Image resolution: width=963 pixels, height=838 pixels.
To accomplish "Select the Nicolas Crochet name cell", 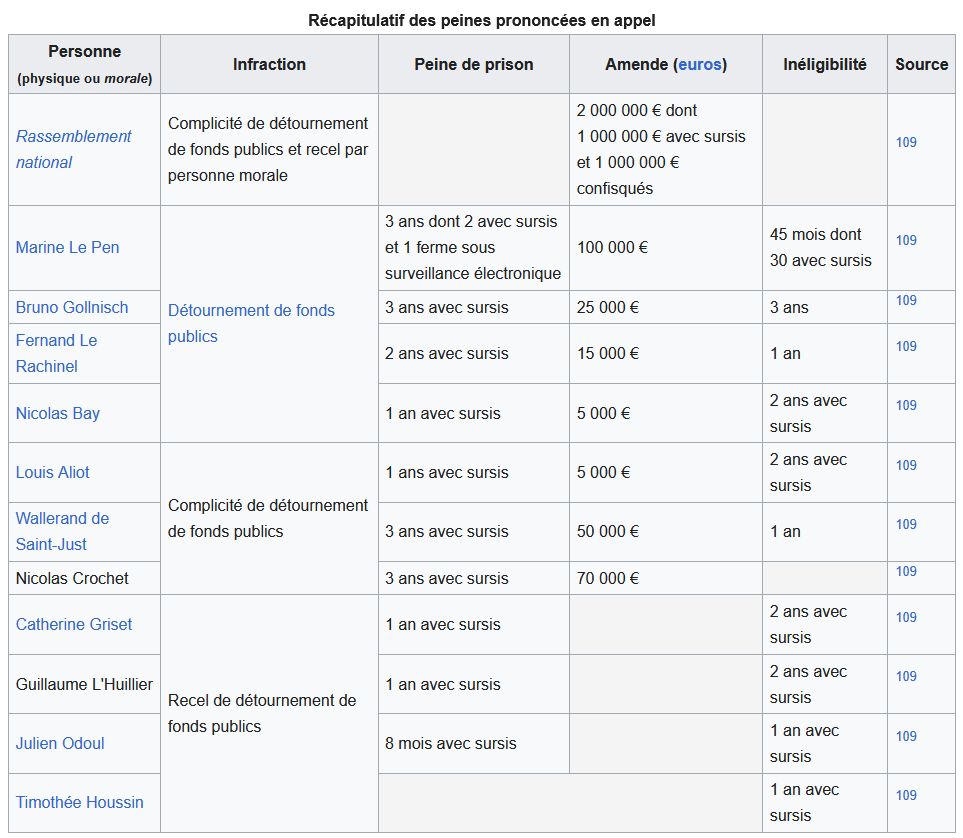I will [85, 578].
